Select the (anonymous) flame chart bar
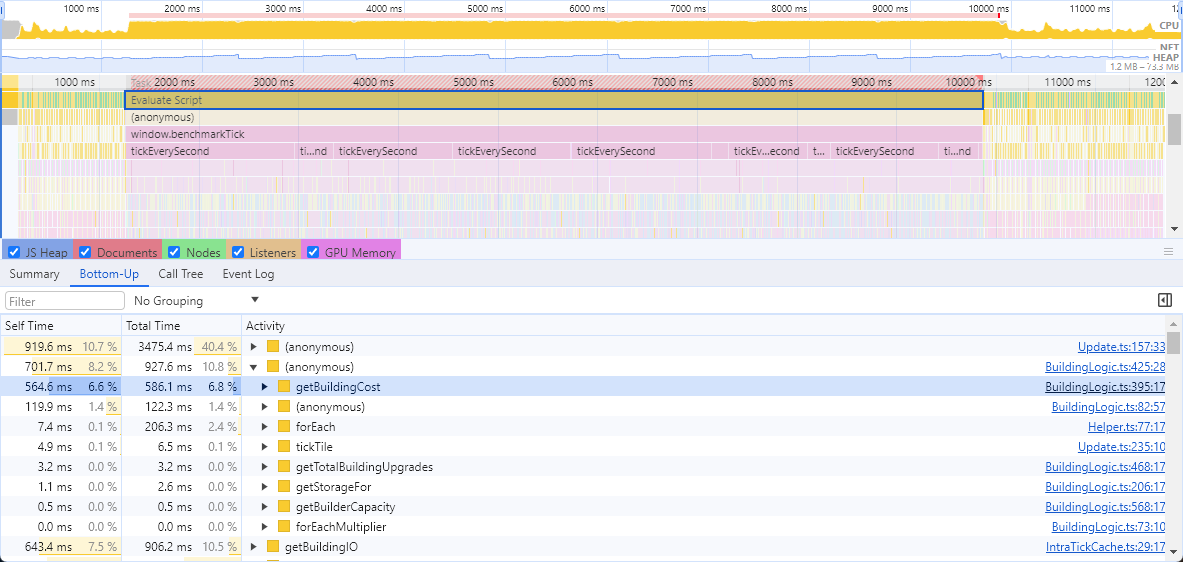Viewport: 1183px width, 562px height. pos(554,117)
